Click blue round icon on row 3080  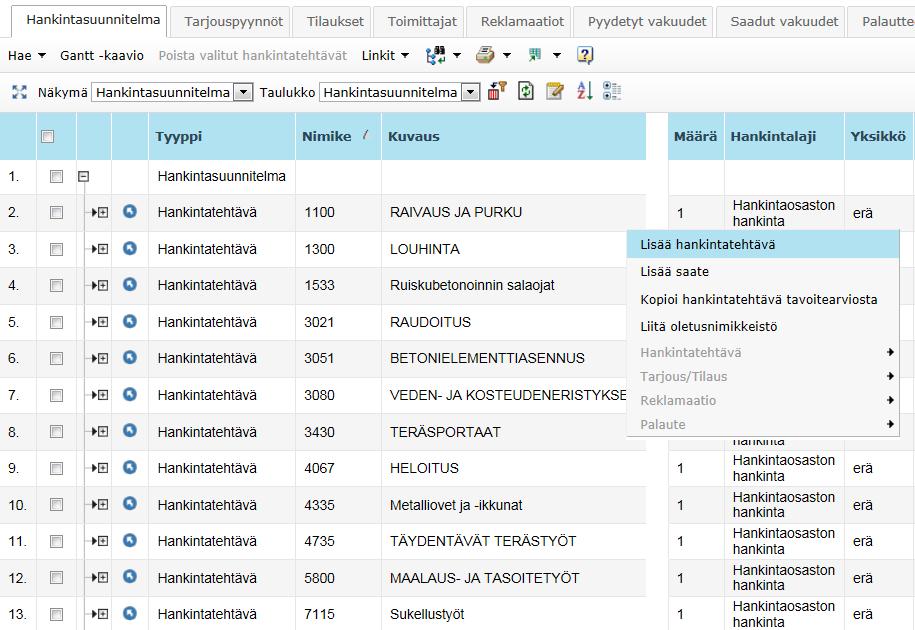pos(130,394)
